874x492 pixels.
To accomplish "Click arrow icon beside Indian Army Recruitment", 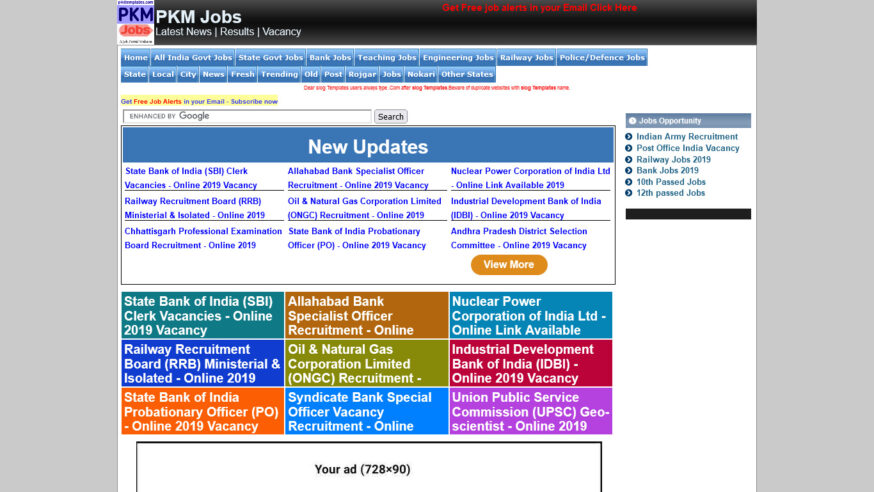I will tap(629, 137).
